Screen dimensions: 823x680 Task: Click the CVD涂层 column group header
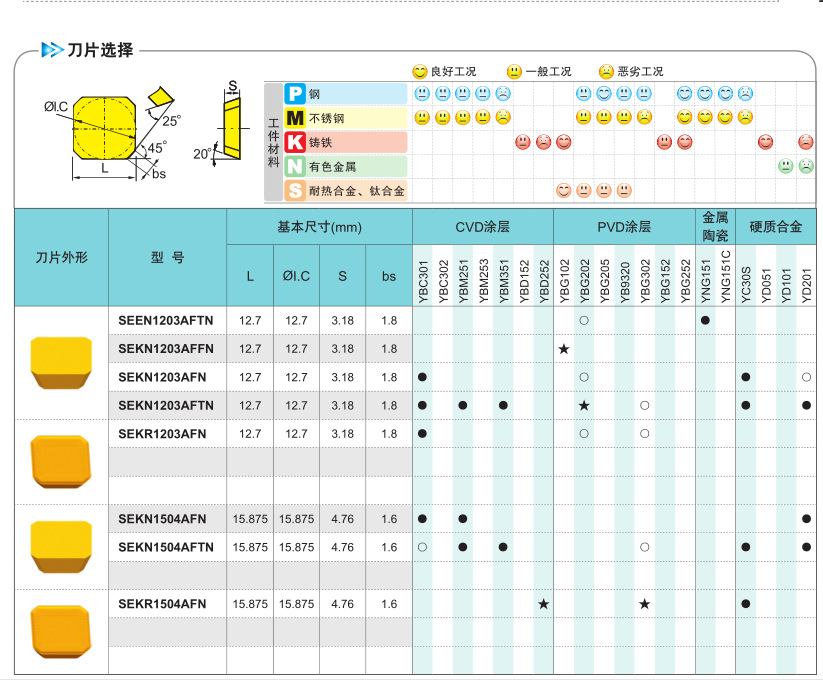(x=482, y=227)
